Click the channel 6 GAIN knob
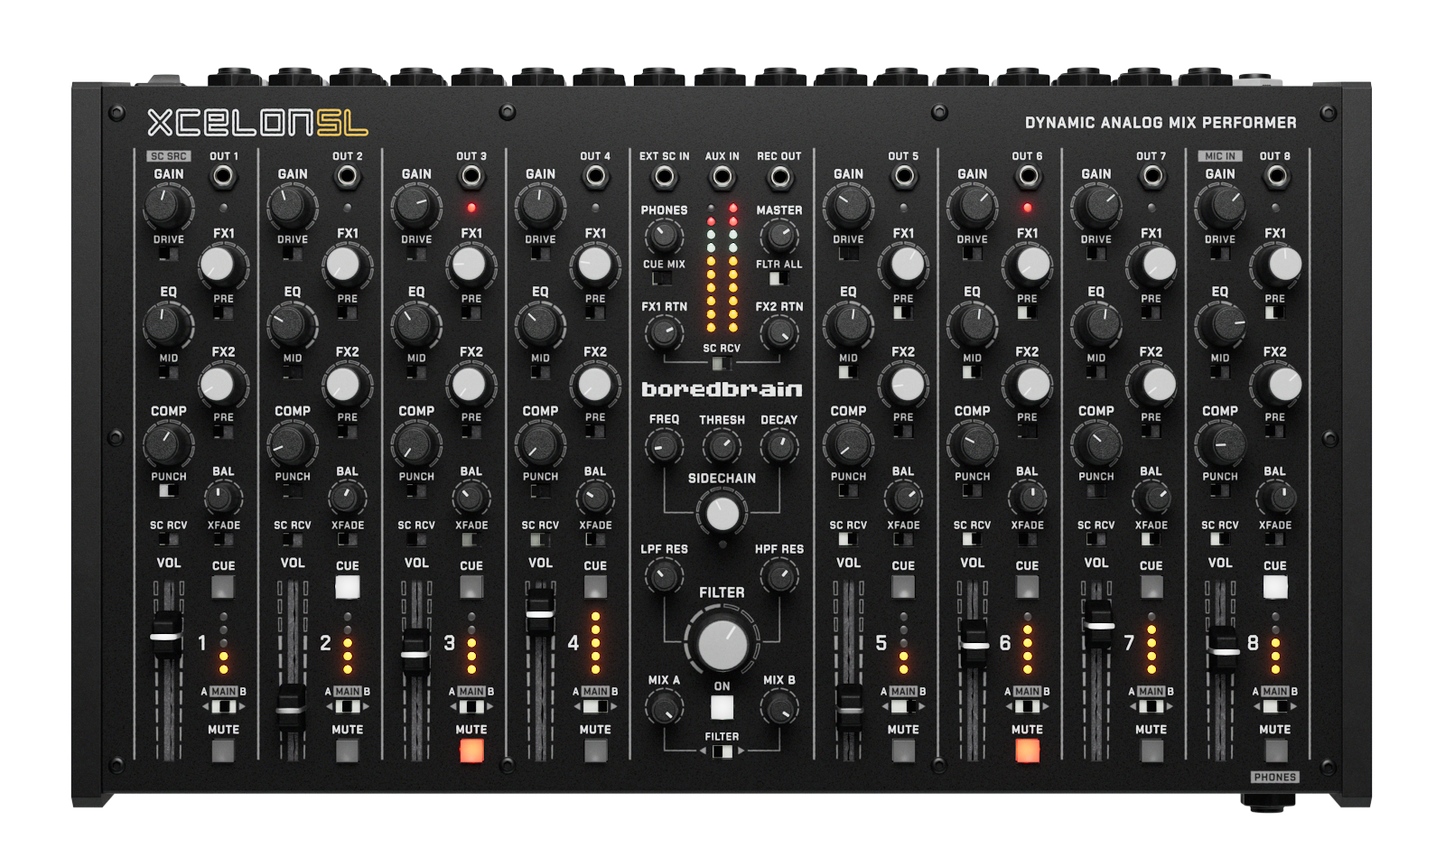 click(x=972, y=206)
